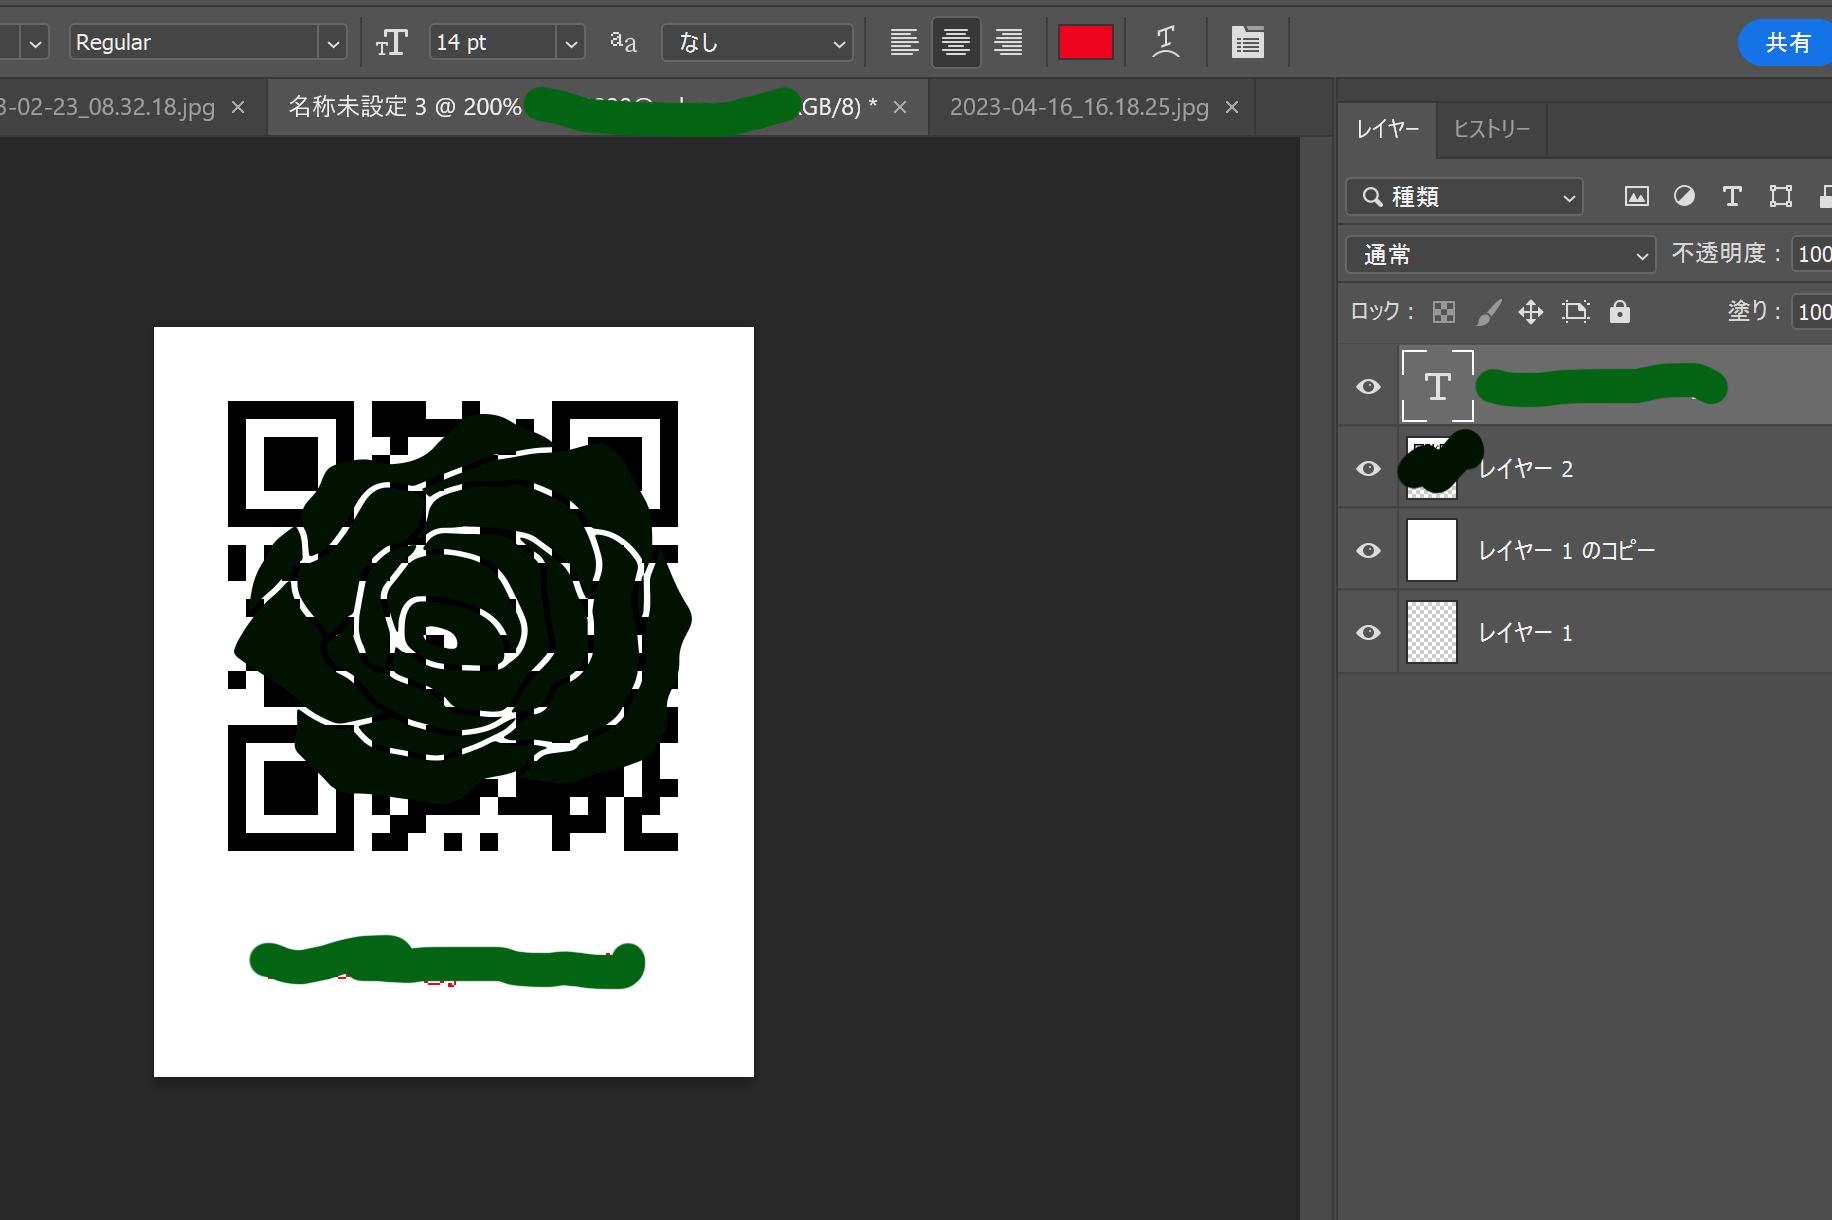1832x1220 pixels.
Task: Open the 2023-04-16_16.18.25.jpg document tab
Action: (1079, 107)
